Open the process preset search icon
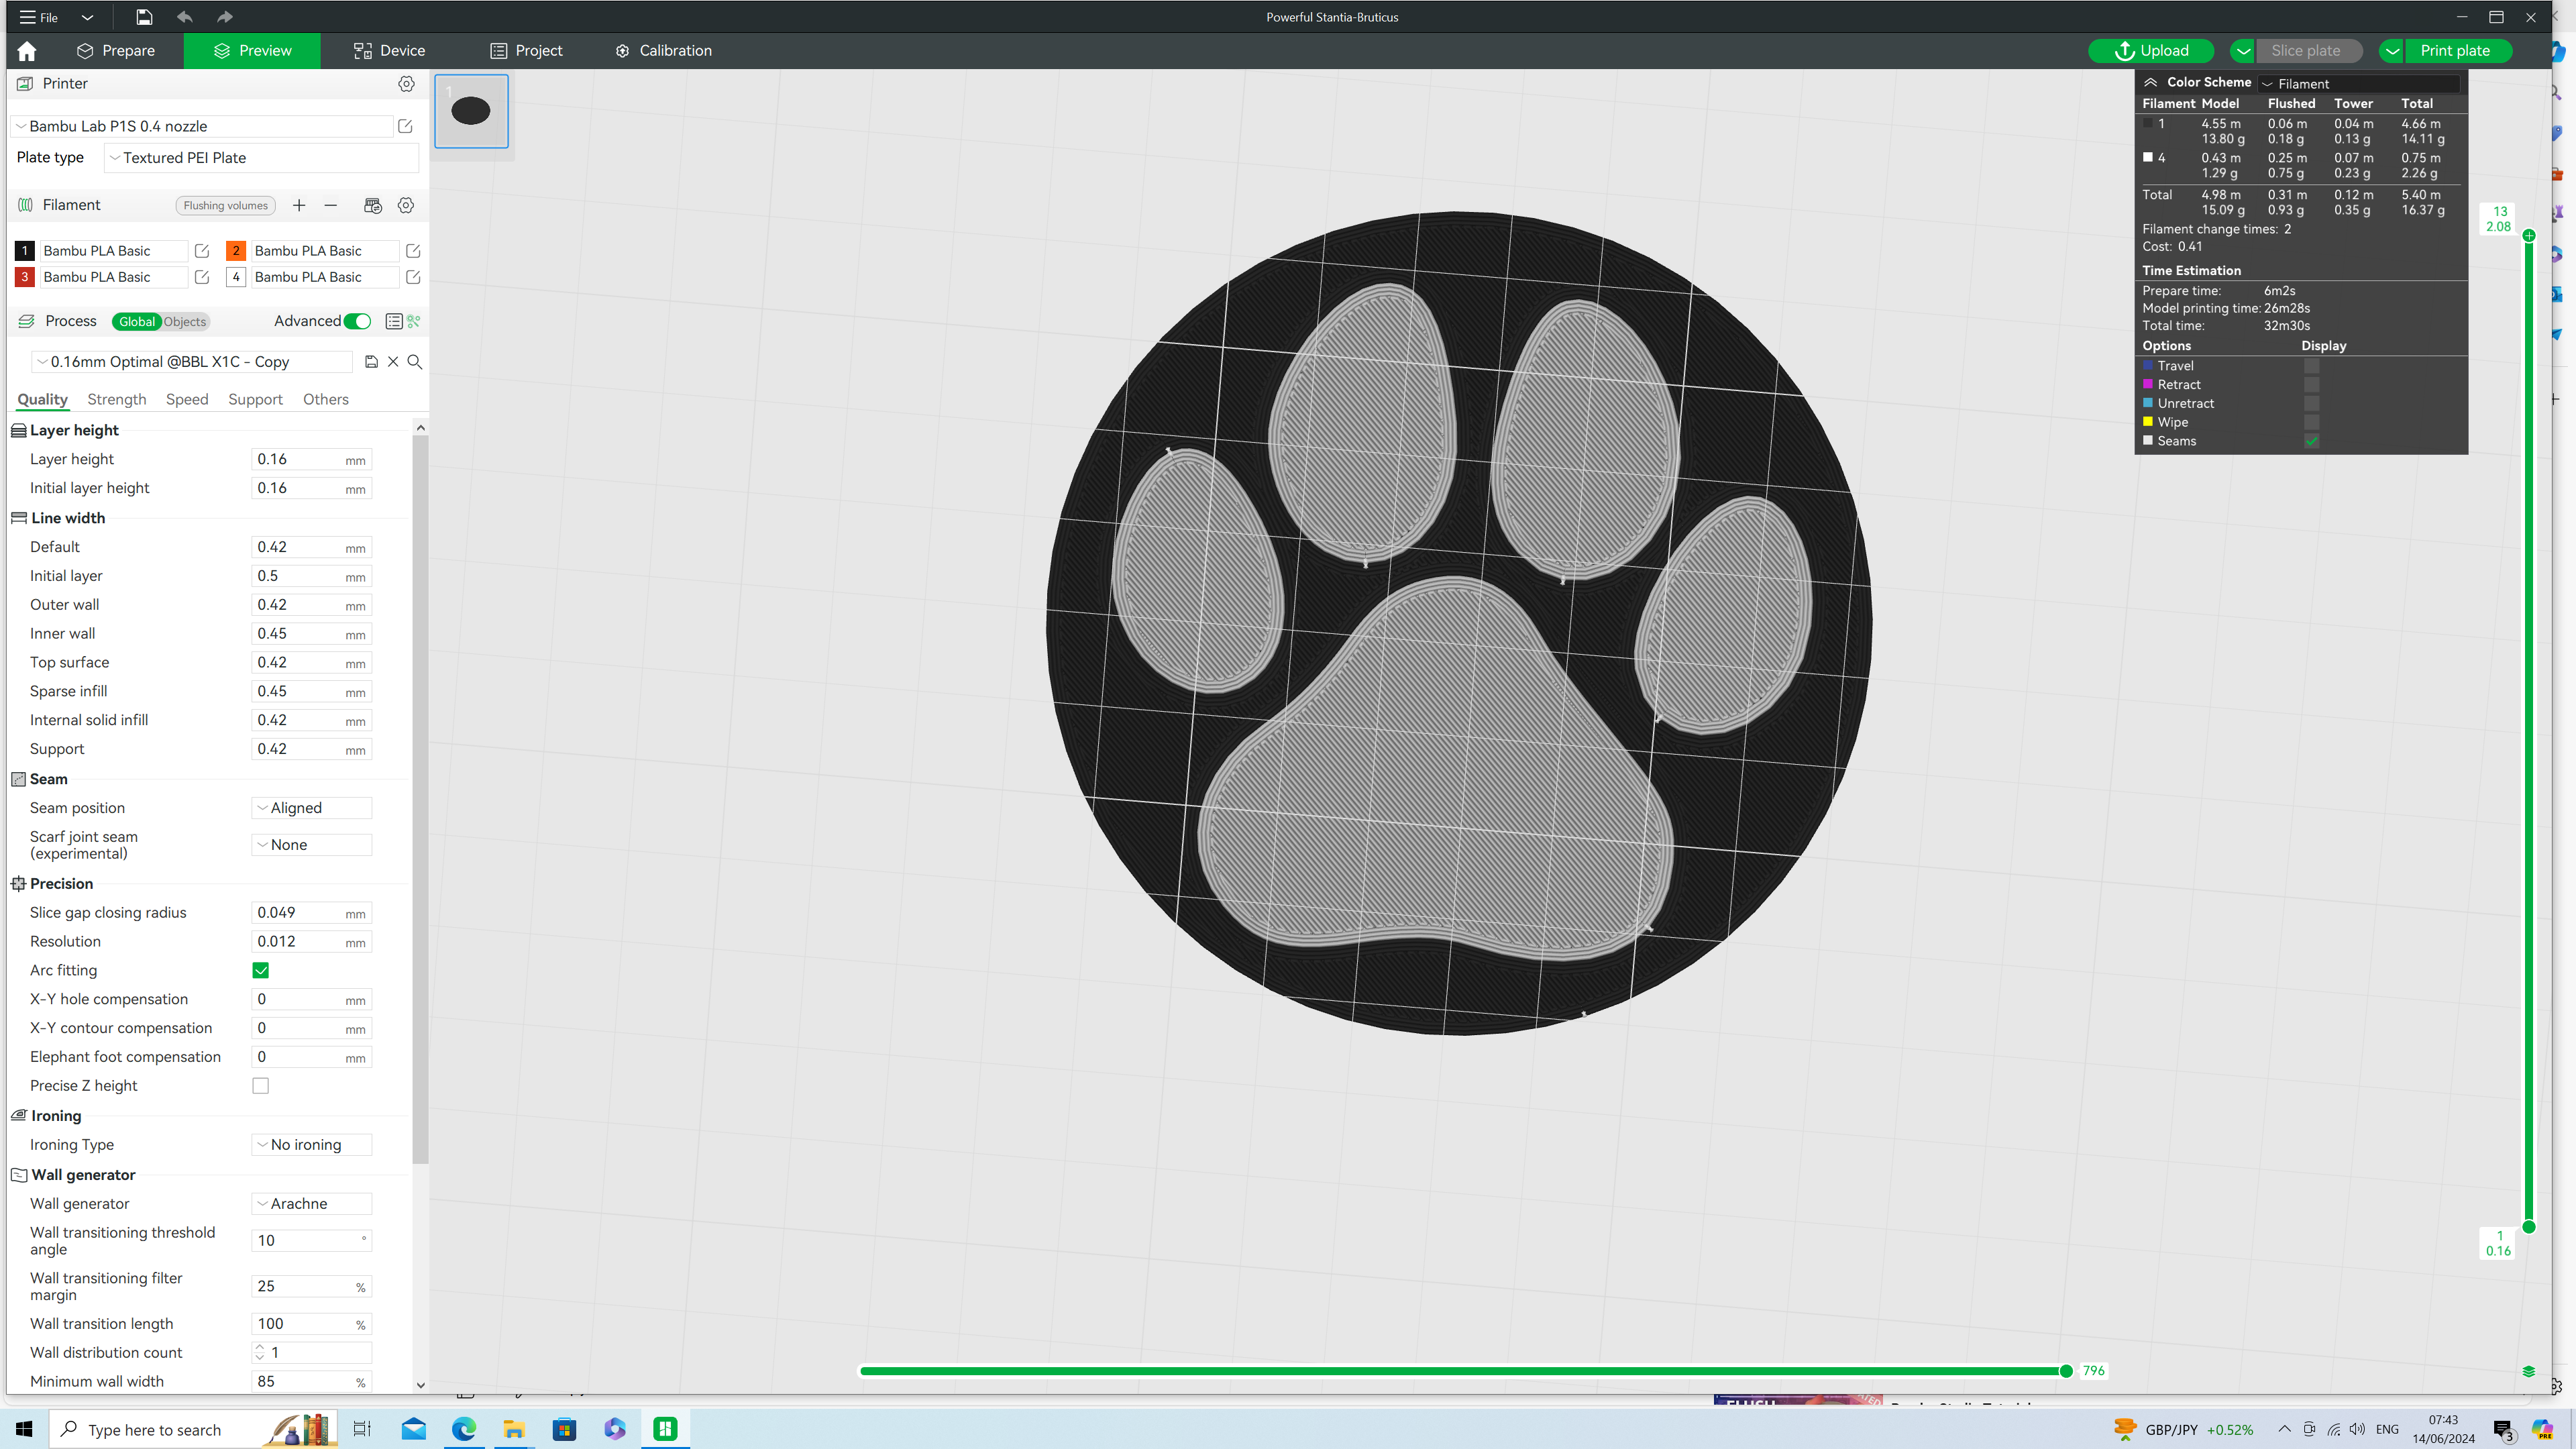The width and height of the screenshot is (2576, 1449). tap(416, 362)
